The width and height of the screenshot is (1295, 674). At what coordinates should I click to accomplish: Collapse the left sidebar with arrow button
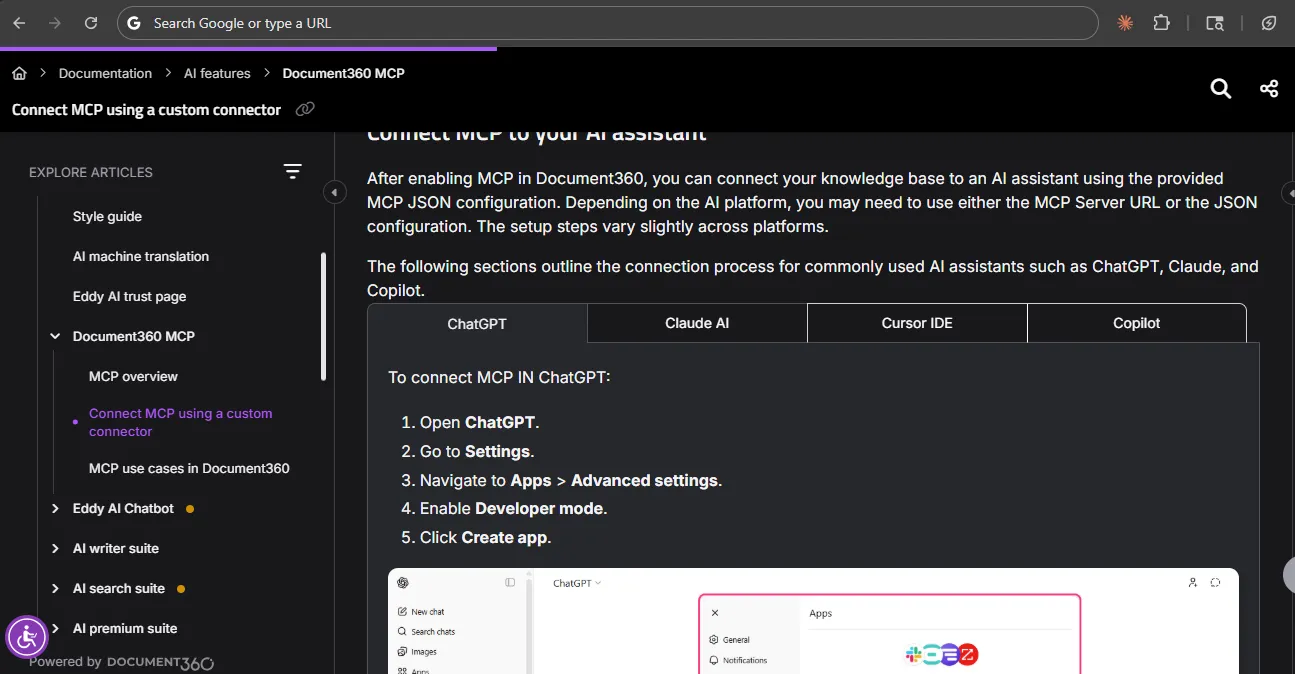click(x=335, y=192)
